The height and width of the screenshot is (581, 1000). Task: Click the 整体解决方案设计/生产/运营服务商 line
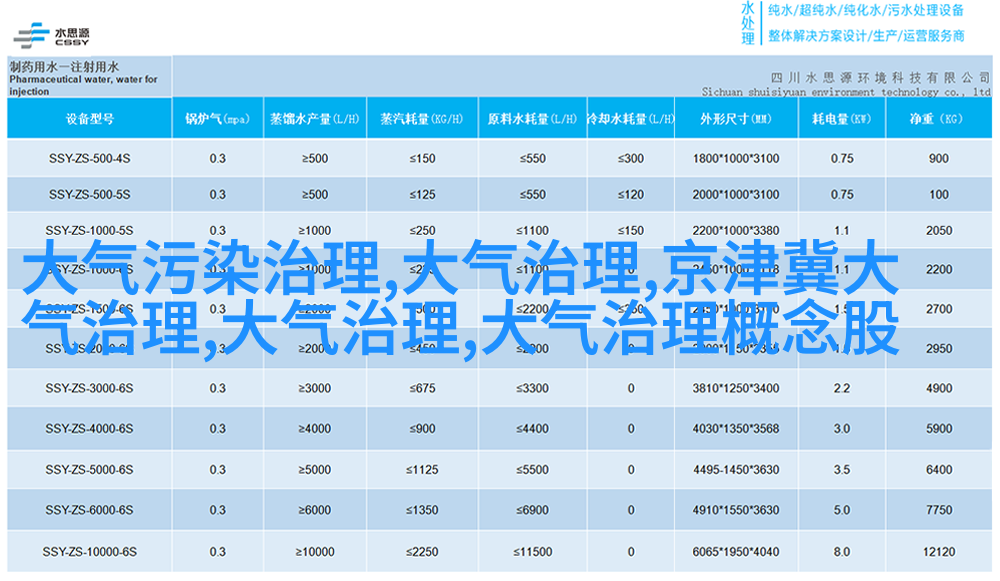(866, 36)
